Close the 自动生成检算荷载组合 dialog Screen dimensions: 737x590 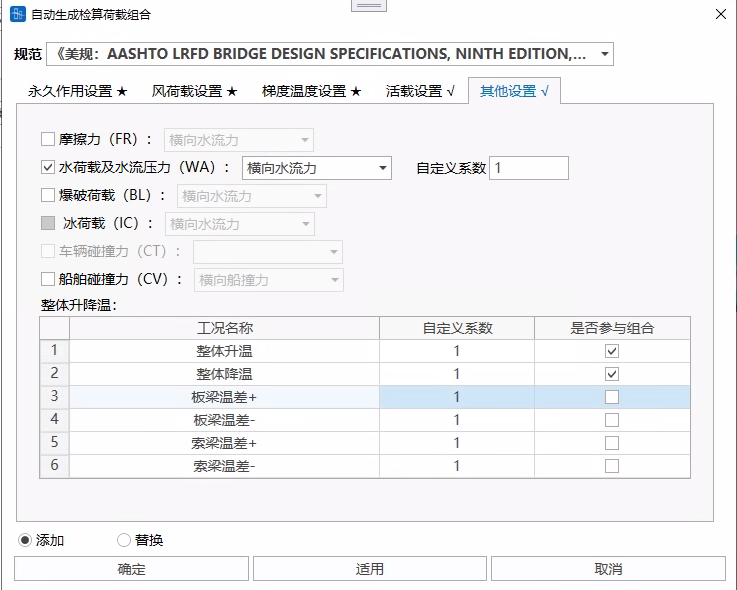coord(721,15)
